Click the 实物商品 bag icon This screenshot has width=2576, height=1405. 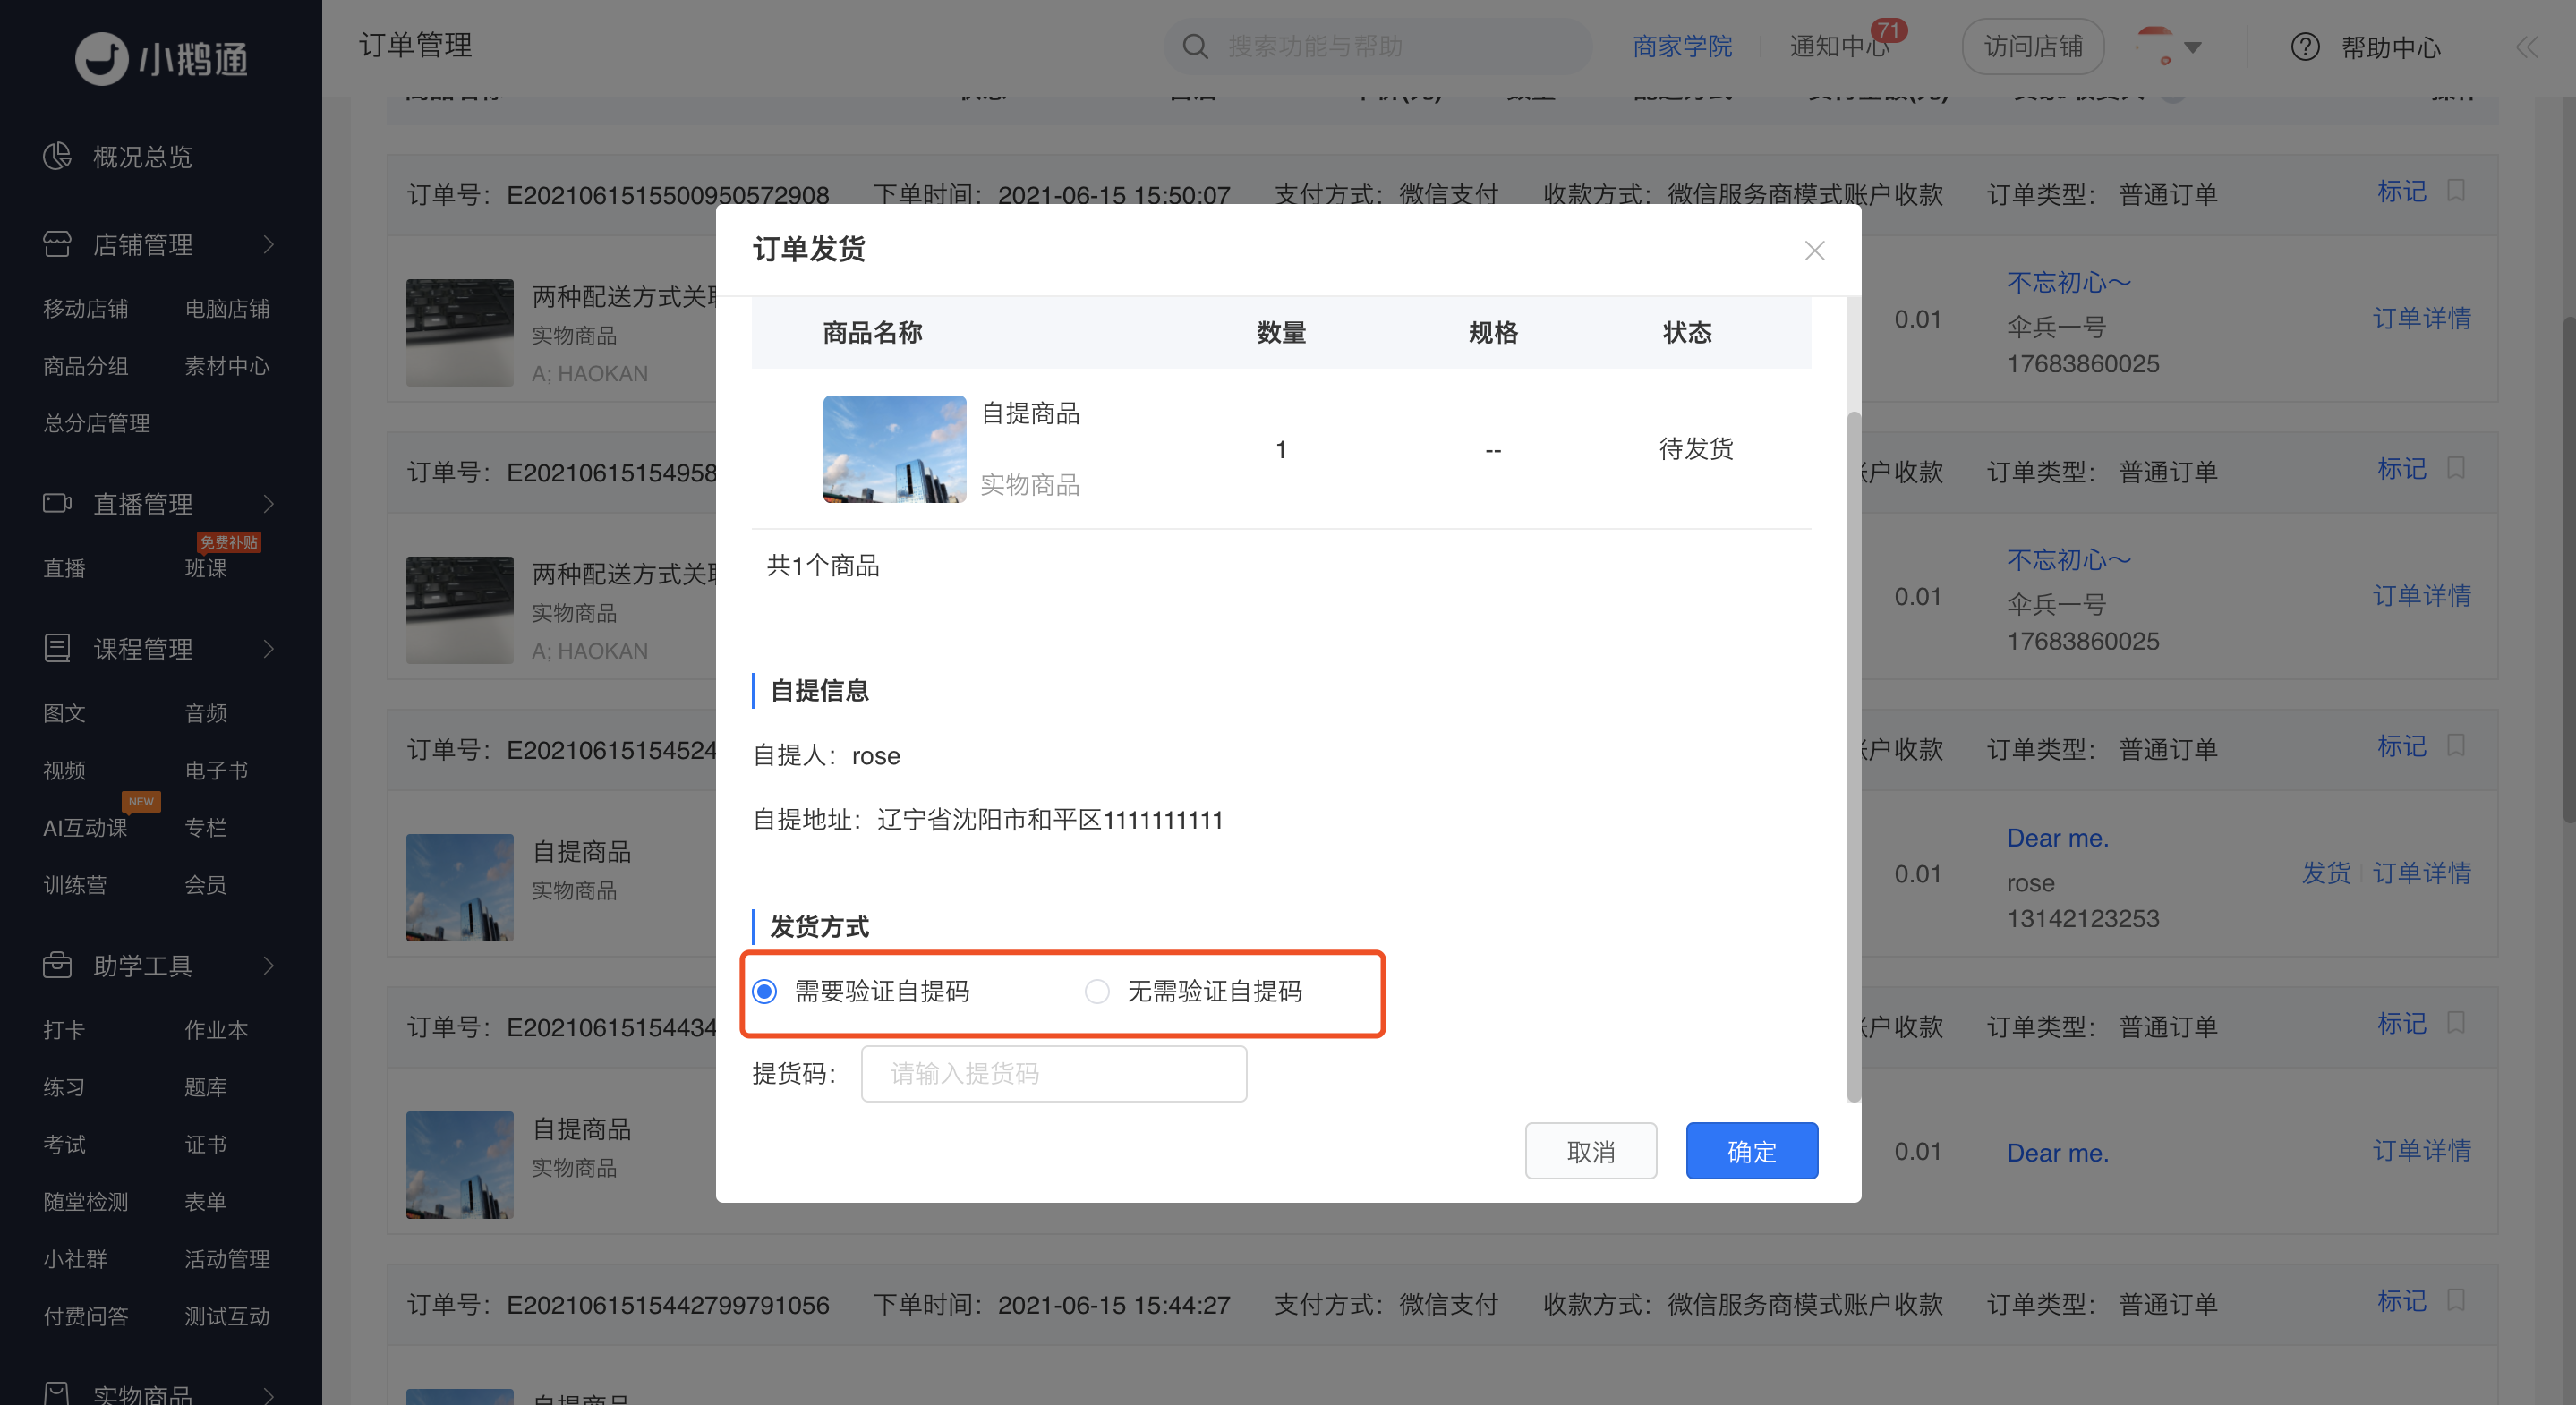pyautogui.click(x=57, y=1393)
